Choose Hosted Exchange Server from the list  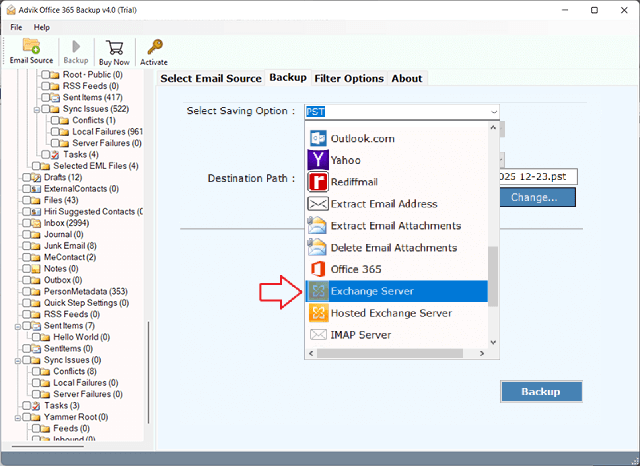pos(397,313)
